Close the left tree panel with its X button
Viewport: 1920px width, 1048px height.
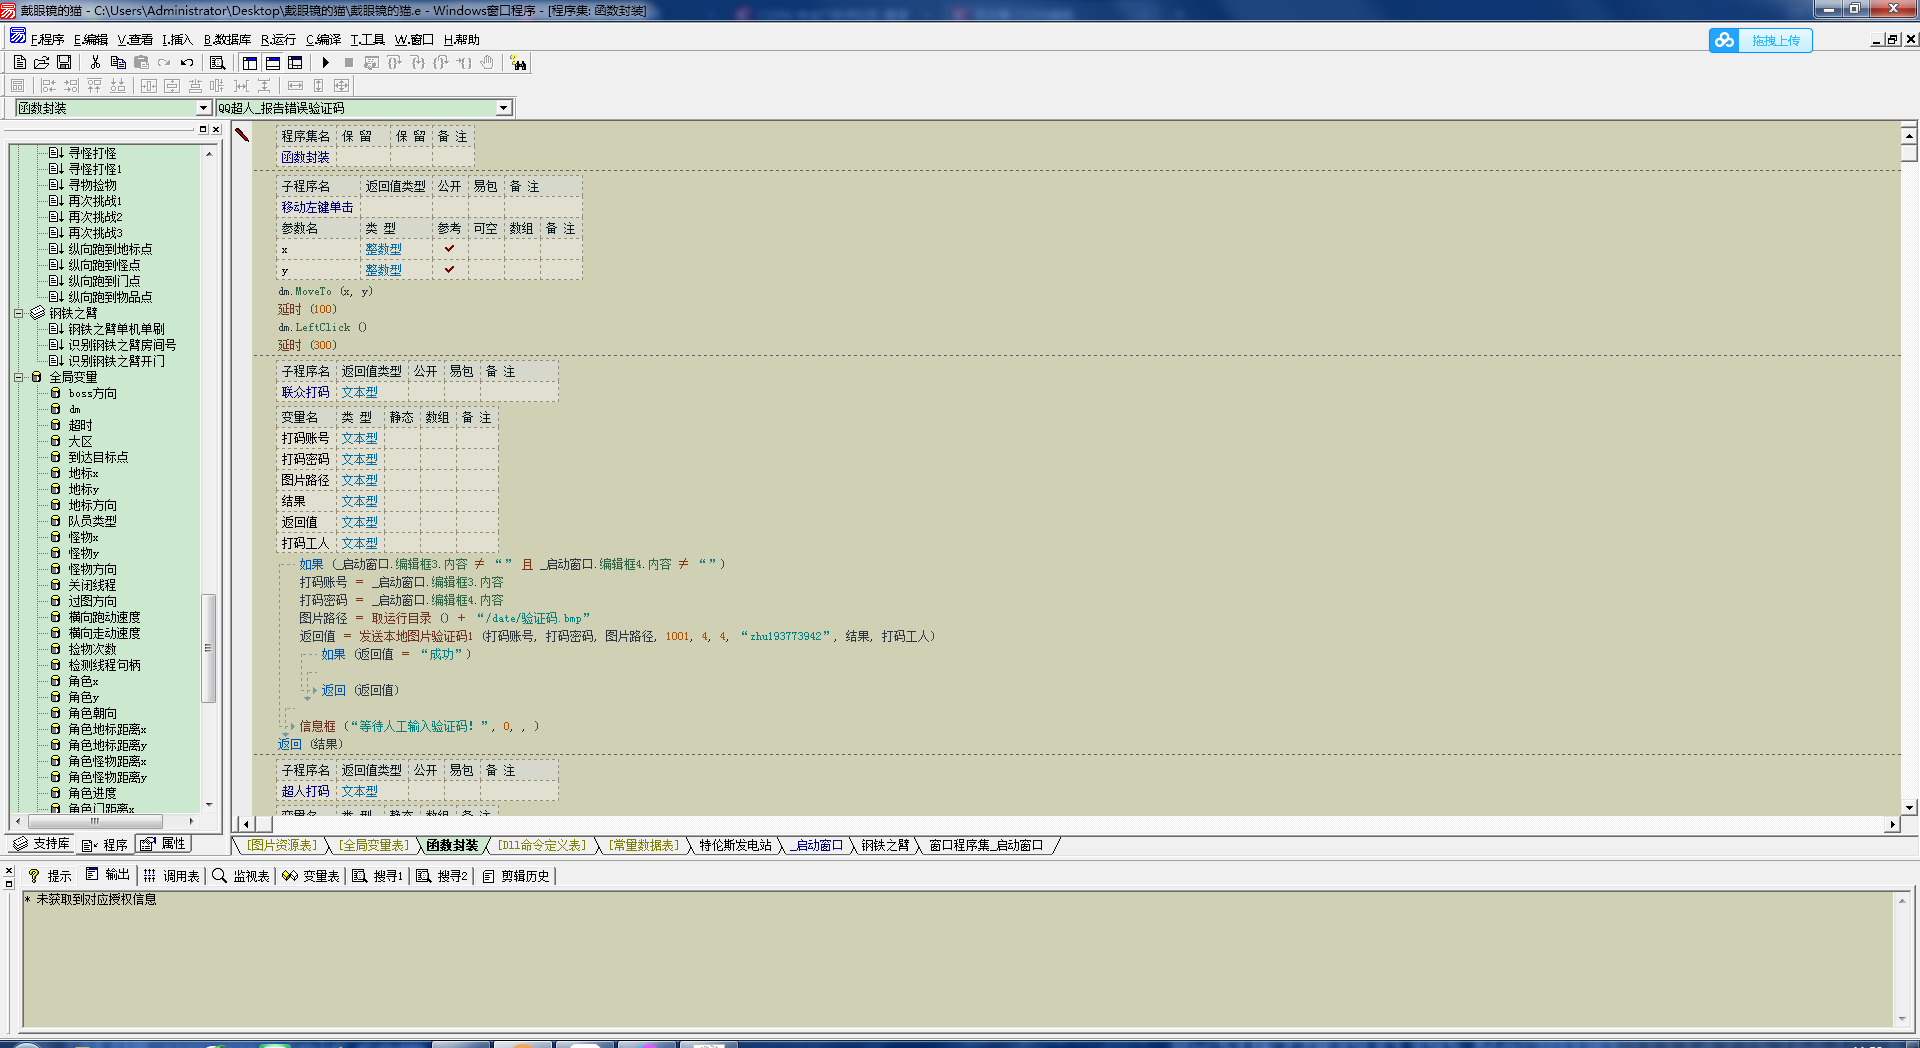pyautogui.click(x=216, y=129)
